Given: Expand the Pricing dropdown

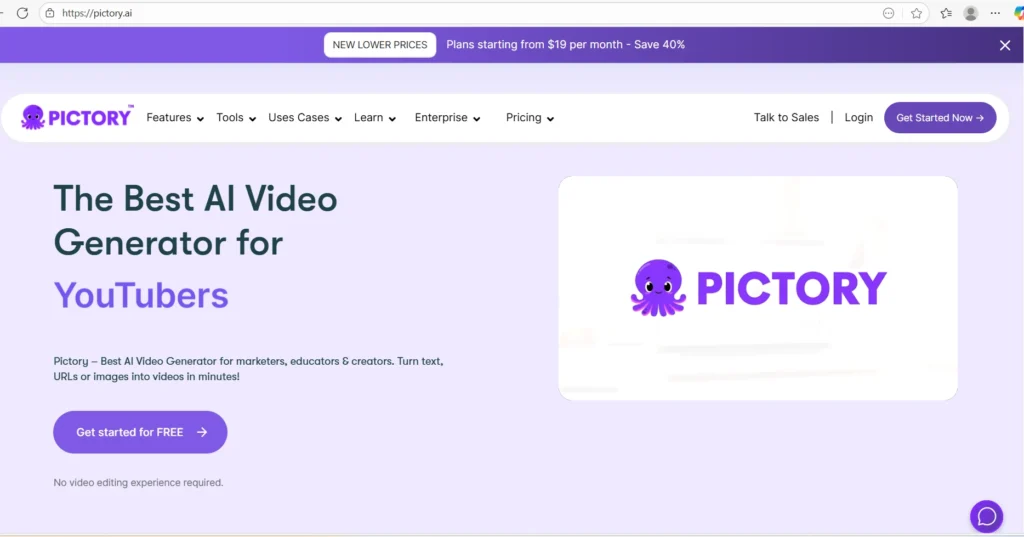Looking at the screenshot, I should [x=529, y=118].
